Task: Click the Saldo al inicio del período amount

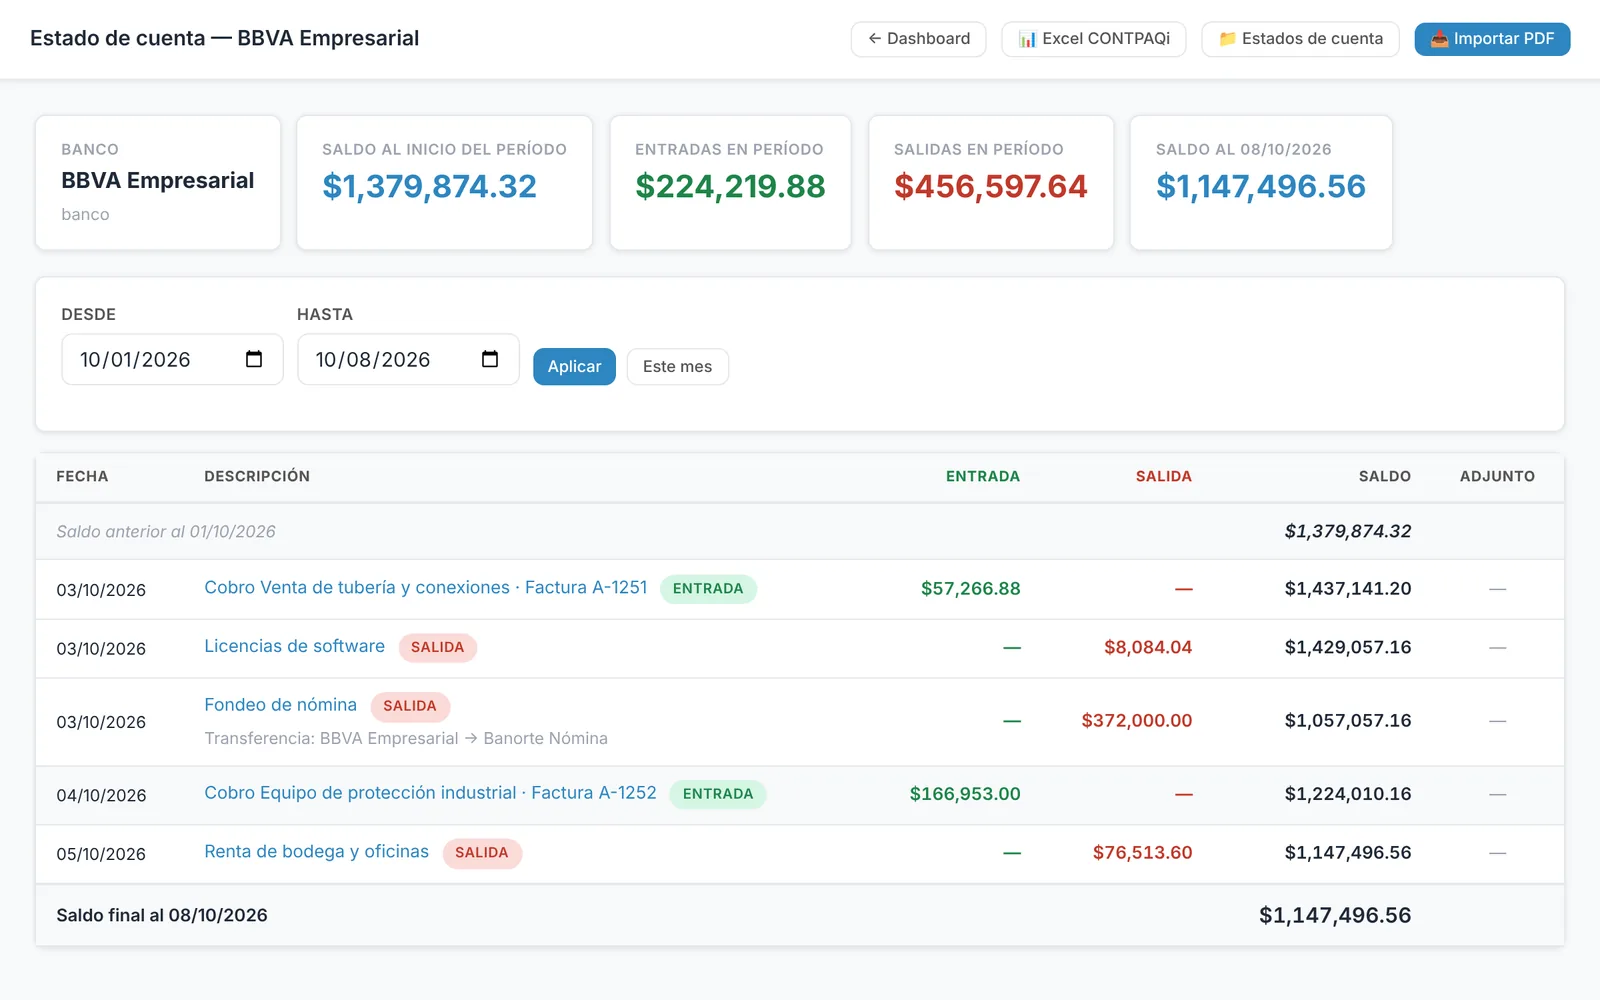Action: [x=429, y=186]
